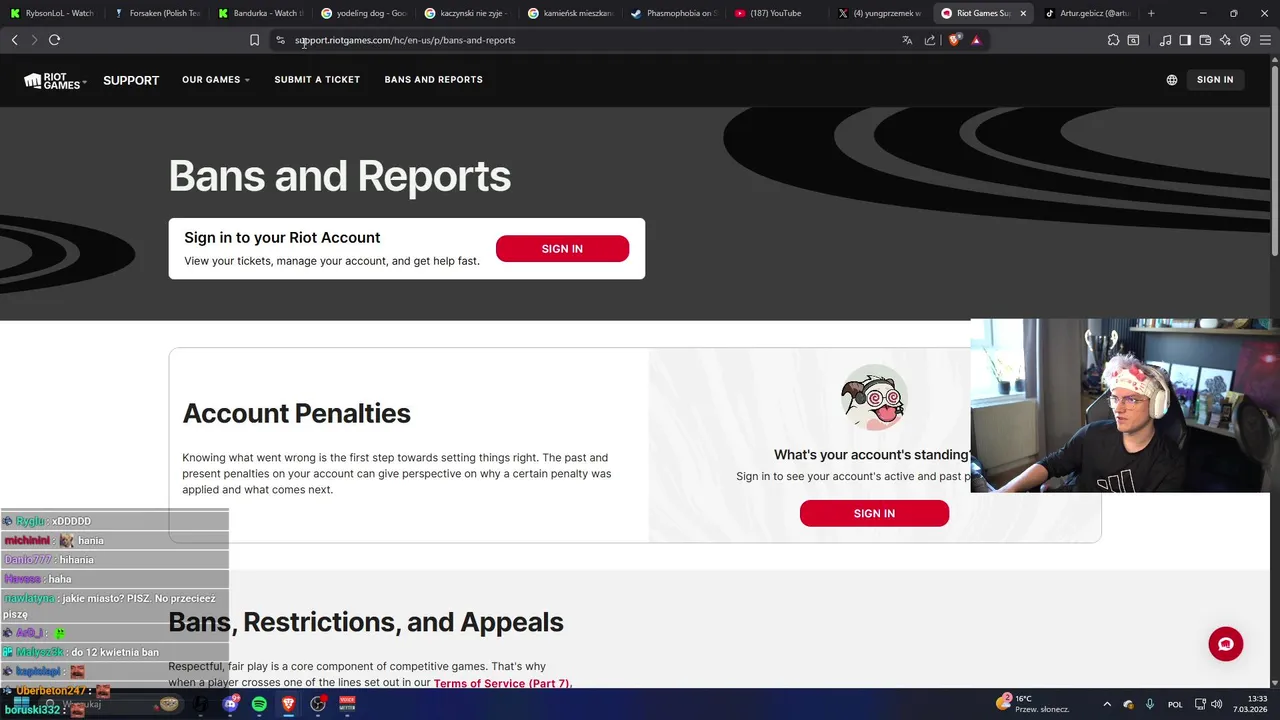Toggle the sidebar panel icon
Image resolution: width=1280 pixels, height=720 pixels.
click(x=1185, y=40)
